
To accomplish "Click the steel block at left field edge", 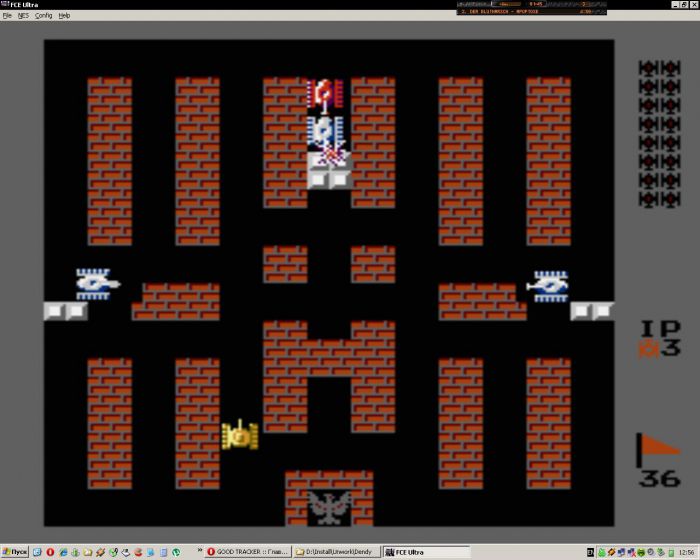I will click(x=65, y=311).
